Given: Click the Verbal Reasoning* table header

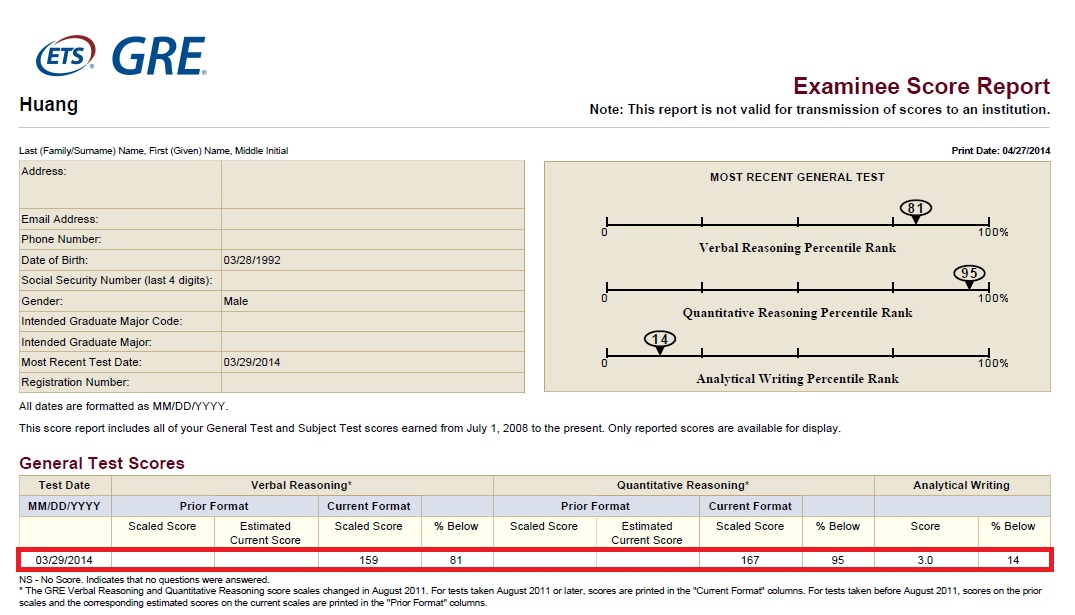Looking at the screenshot, I should [302, 485].
